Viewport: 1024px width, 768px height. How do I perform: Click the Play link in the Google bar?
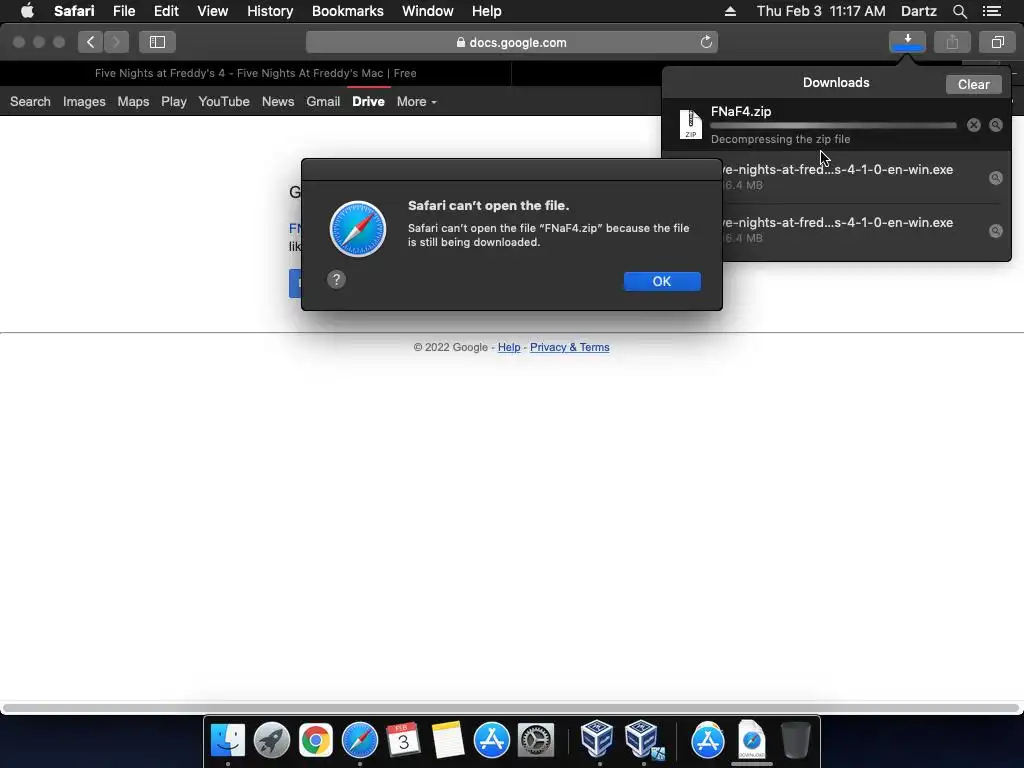(x=174, y=101)
